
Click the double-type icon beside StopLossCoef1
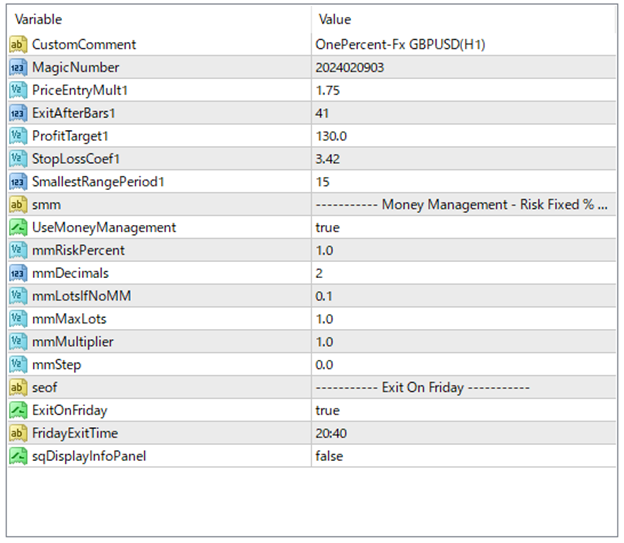tap(17, 158)
